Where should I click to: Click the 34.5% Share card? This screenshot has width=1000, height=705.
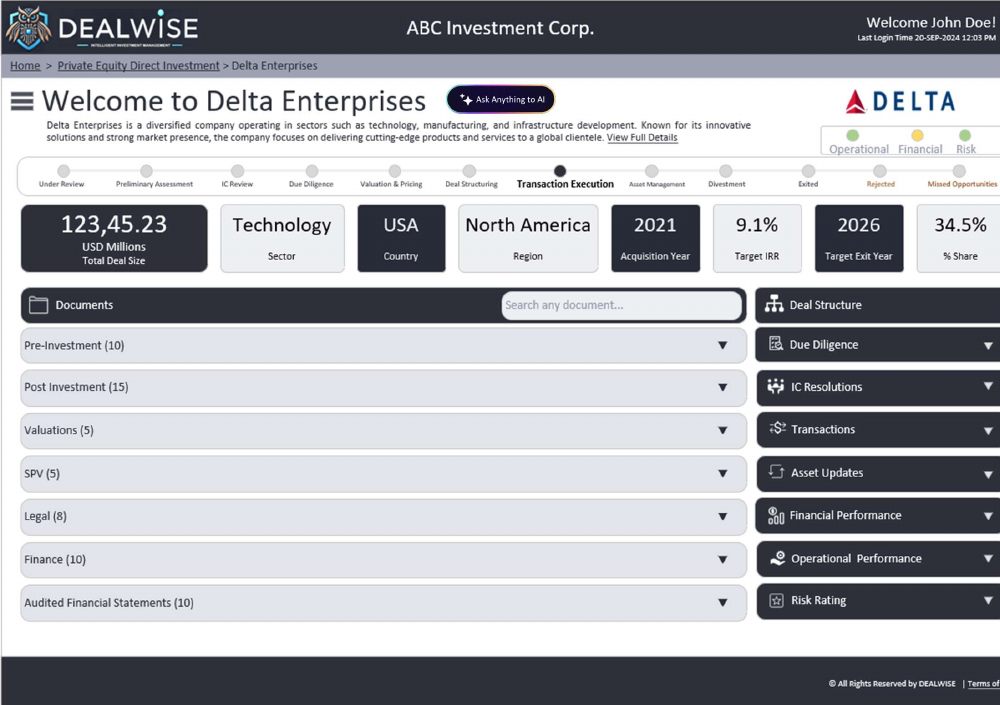[x=959, y=239]
